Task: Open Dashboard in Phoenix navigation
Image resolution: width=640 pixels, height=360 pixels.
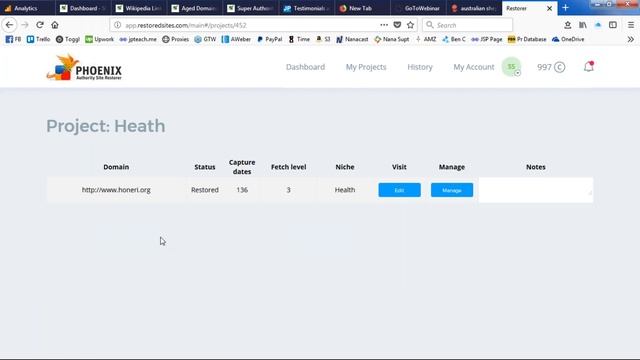Action: 305,67
